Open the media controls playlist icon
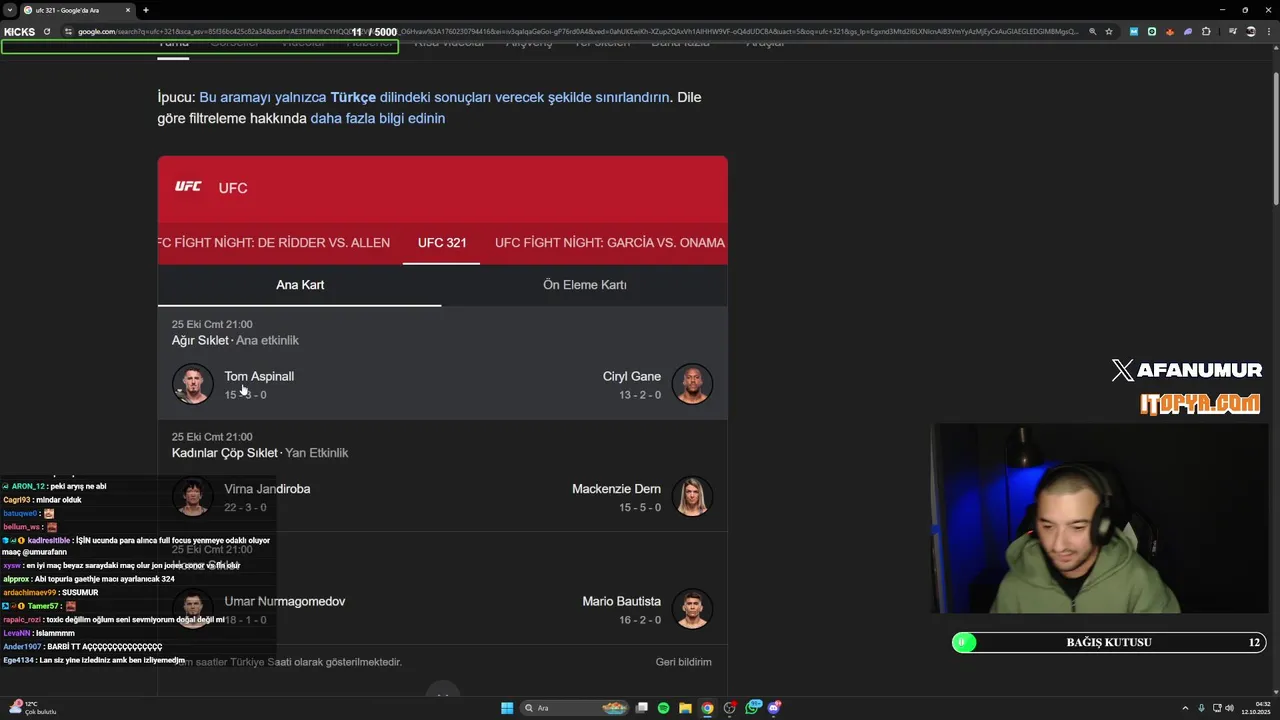This screenshot has width=1280, height=720. pos(1233,31)
